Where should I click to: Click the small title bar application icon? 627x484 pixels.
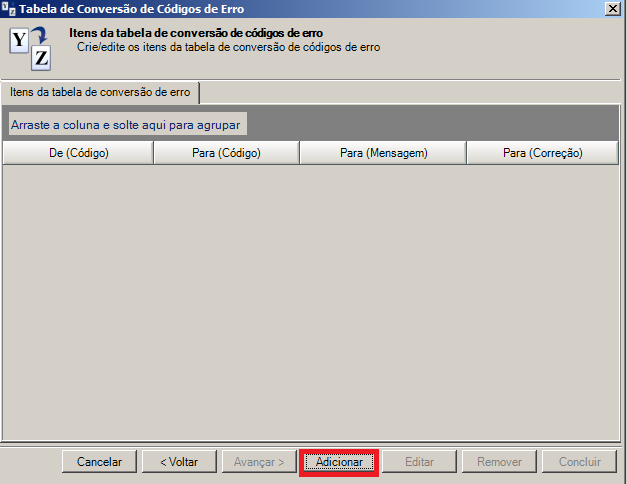pyautogui.click(x=8, y=8)
